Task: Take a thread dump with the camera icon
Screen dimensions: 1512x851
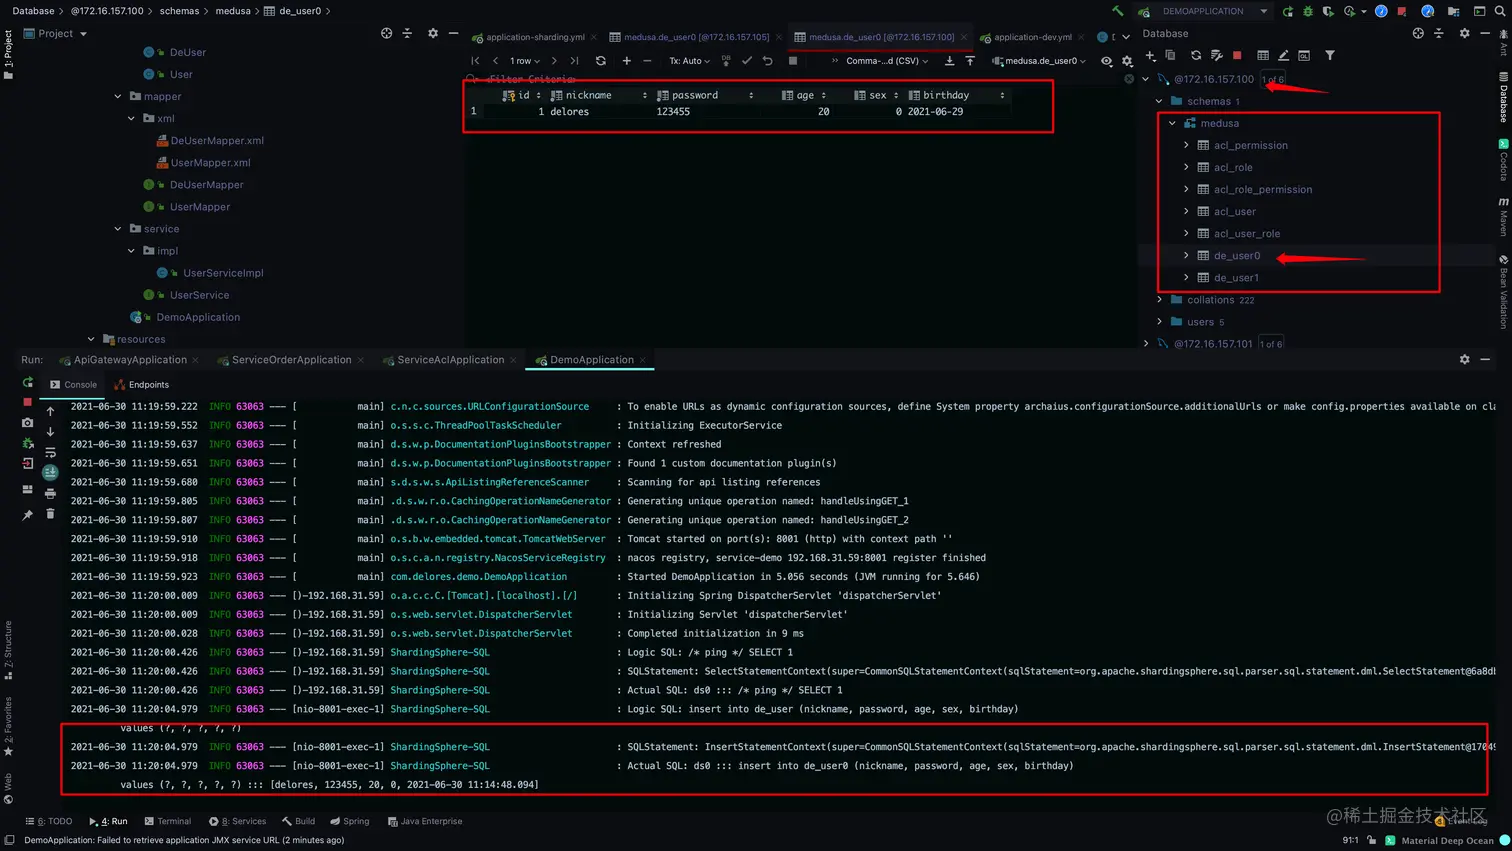Action: (27, 423)
